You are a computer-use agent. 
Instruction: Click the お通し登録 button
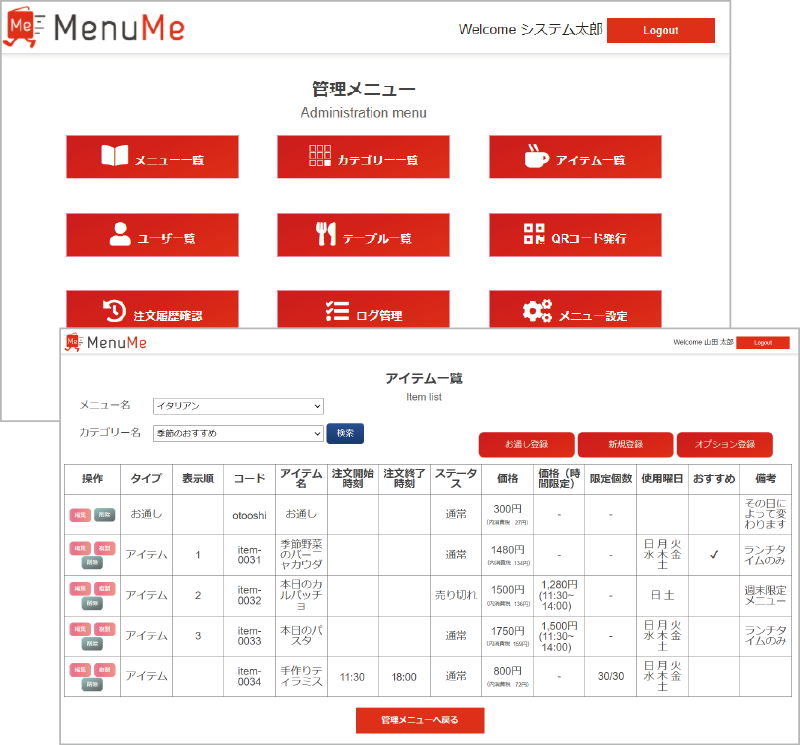527,444
